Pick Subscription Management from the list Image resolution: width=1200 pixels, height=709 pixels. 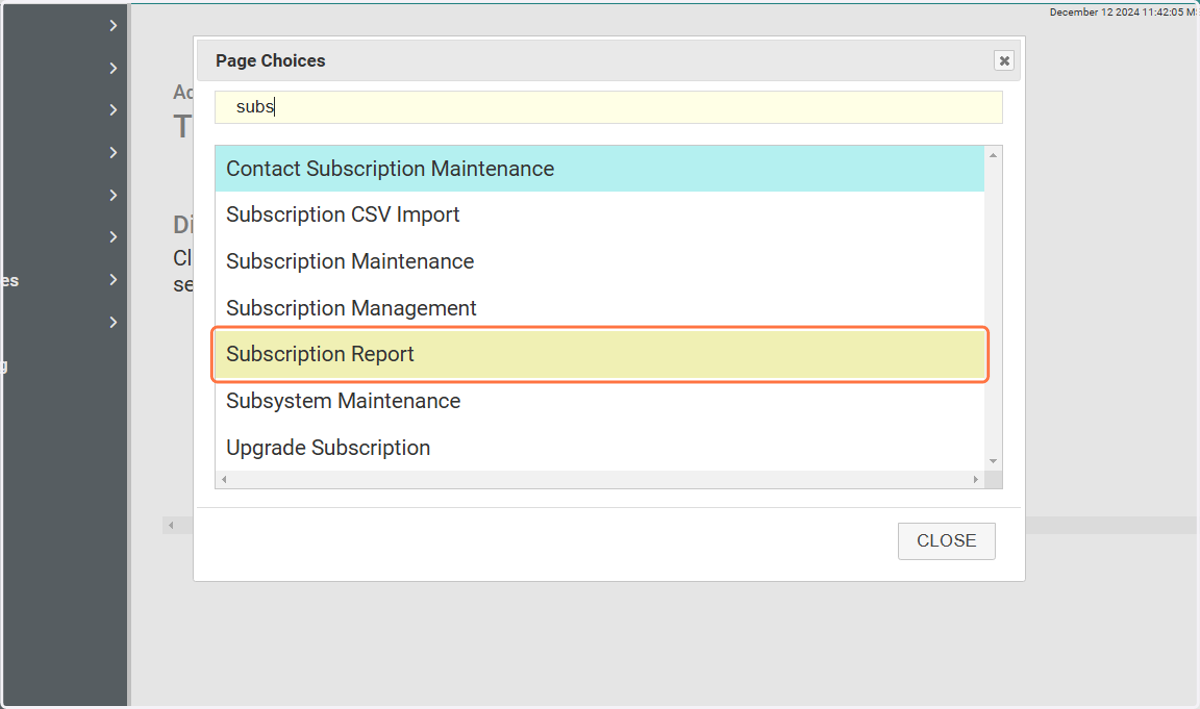[x=600, y=308]
